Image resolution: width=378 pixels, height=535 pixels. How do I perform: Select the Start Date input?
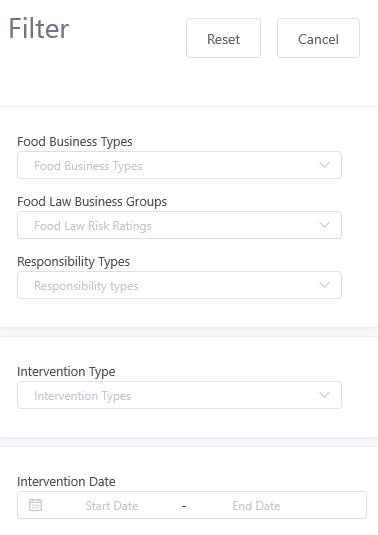tap(112, 506)
